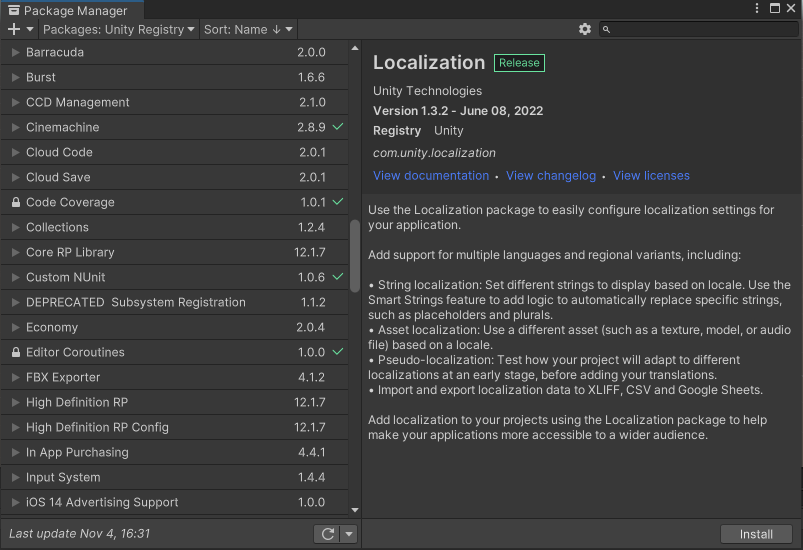This screenshot has height=550, width=803.
Task: Select the Barracuda package row
Action: (174, 52)
